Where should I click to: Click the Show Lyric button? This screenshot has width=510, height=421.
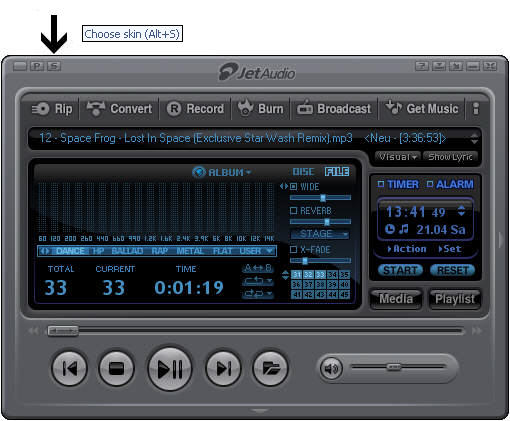pos(450,157)
